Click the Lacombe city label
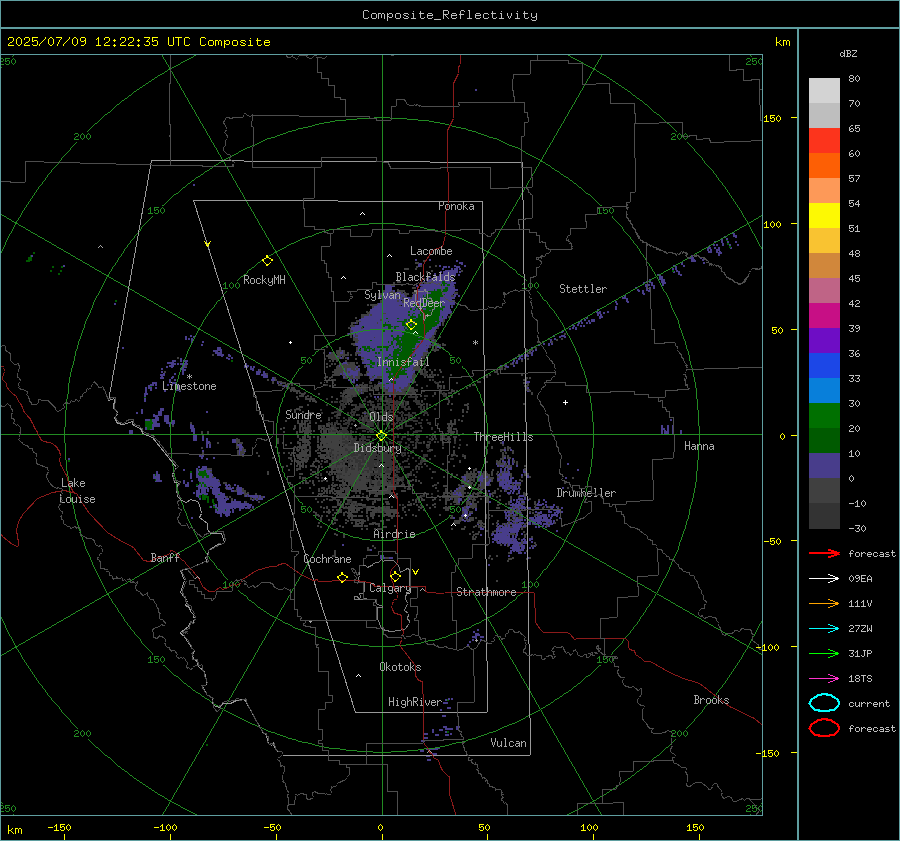The image size is (900, 841). tap(431, 251)
